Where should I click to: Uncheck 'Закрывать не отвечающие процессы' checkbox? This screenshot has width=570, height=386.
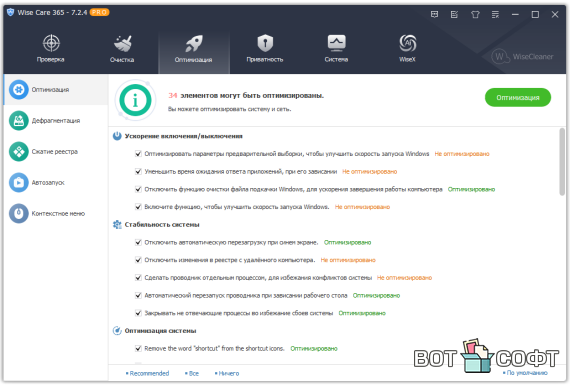click(x=138, y=313)
